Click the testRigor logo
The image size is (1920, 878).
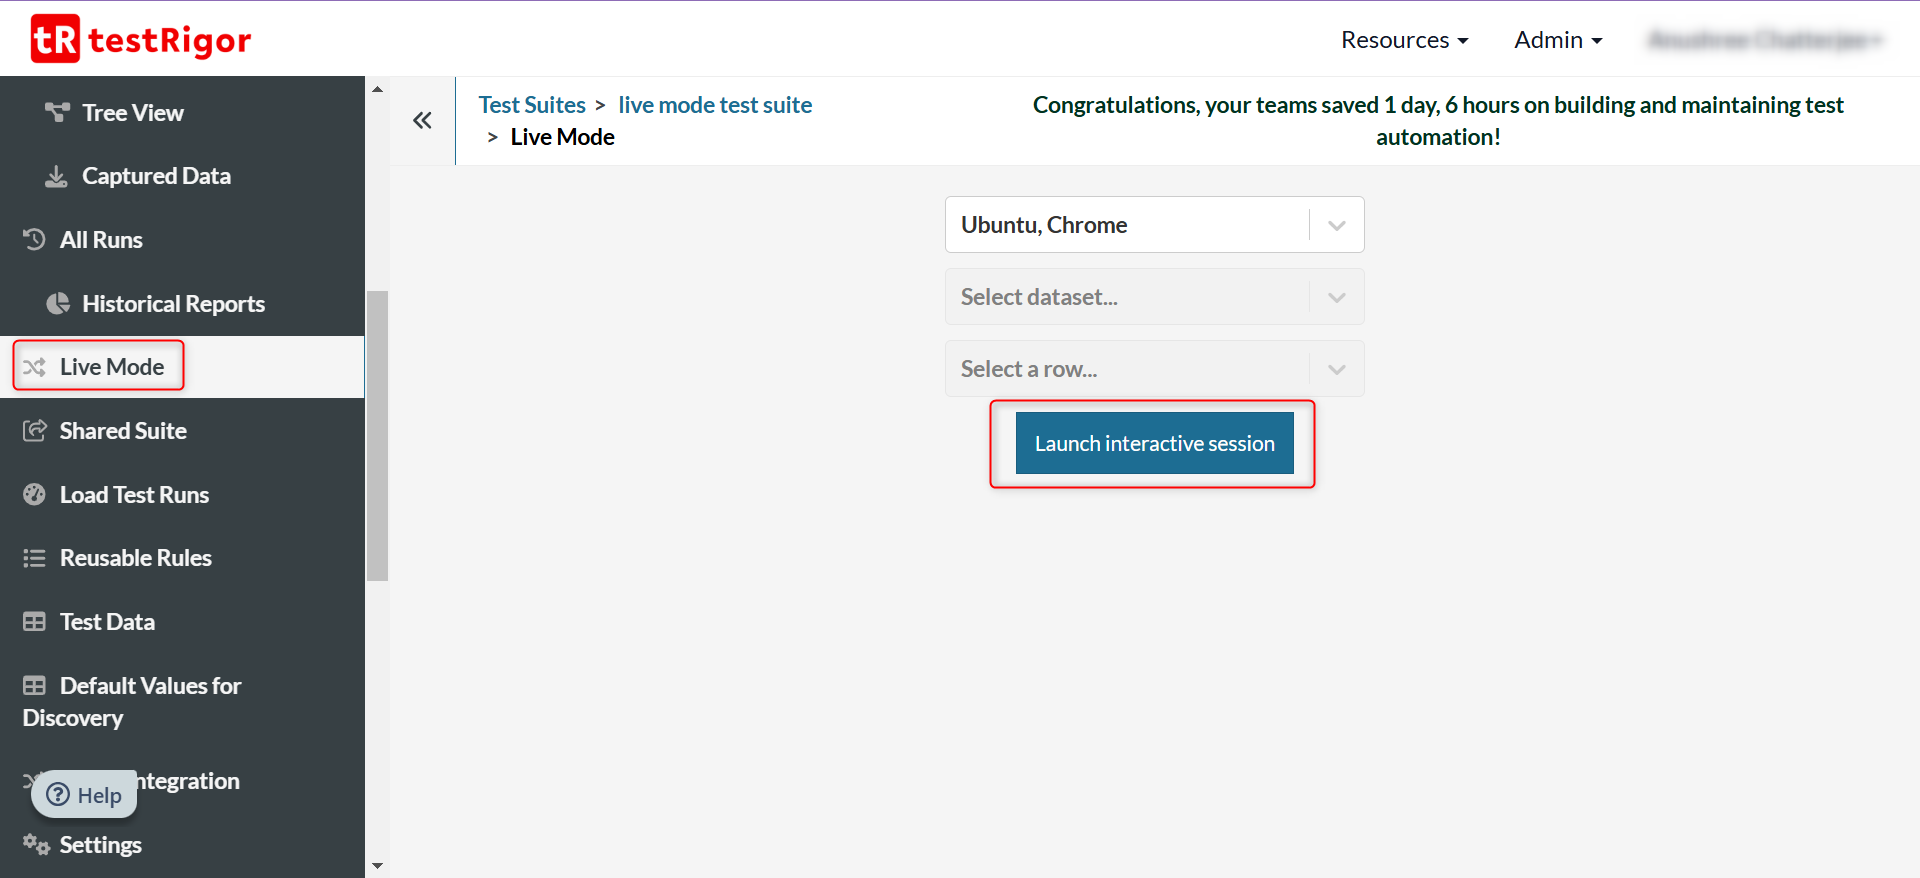pos(141,40)
